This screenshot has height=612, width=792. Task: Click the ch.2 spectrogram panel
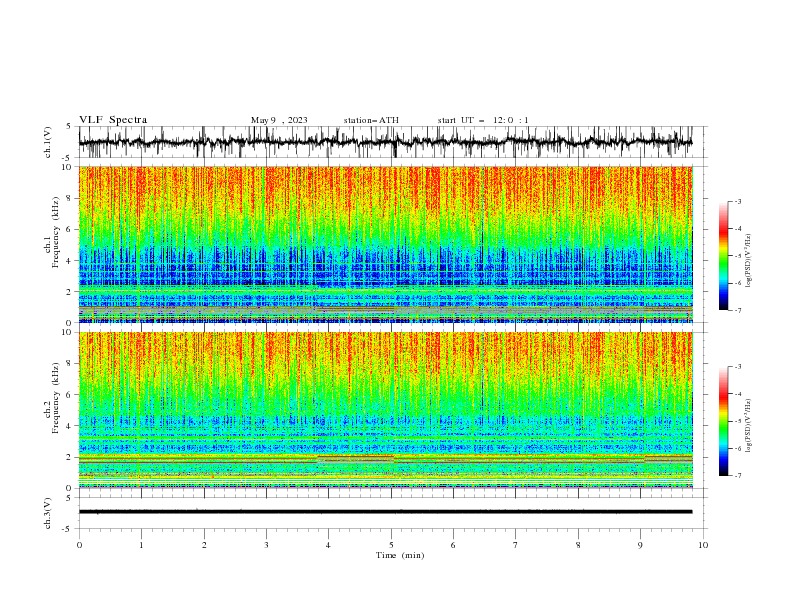click(x=386, y=410)
